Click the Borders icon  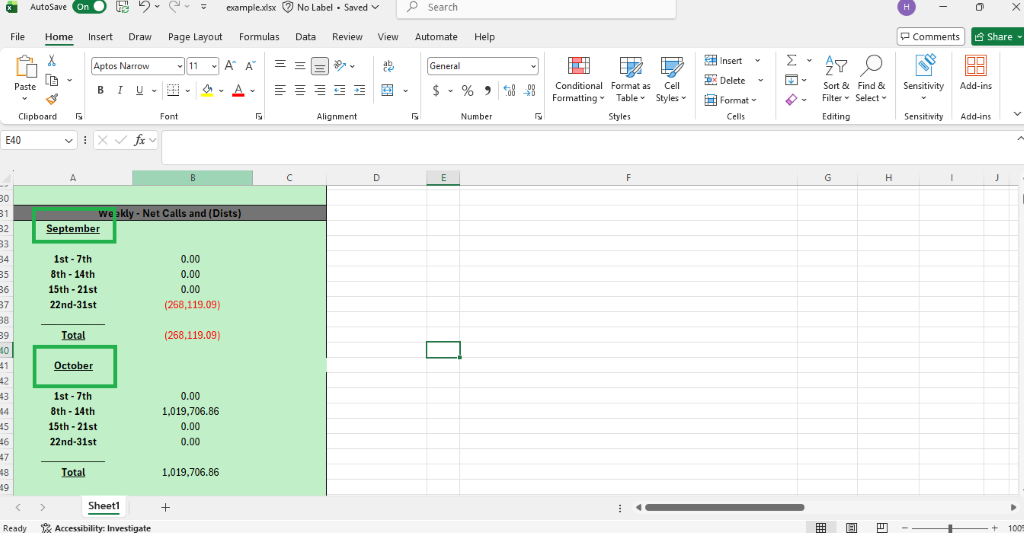point(172,90)
